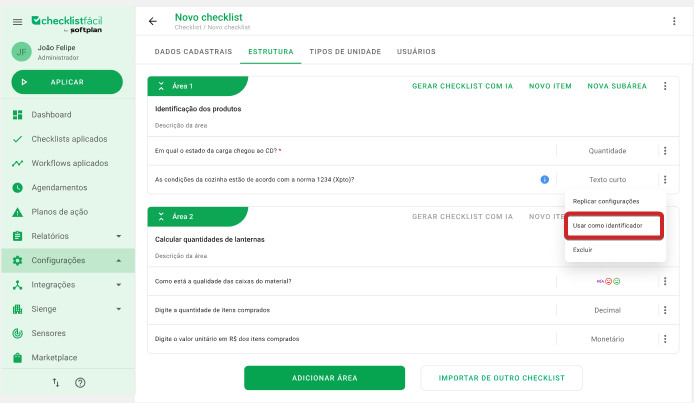Open the hamburger menu icon

click(18, 21)
